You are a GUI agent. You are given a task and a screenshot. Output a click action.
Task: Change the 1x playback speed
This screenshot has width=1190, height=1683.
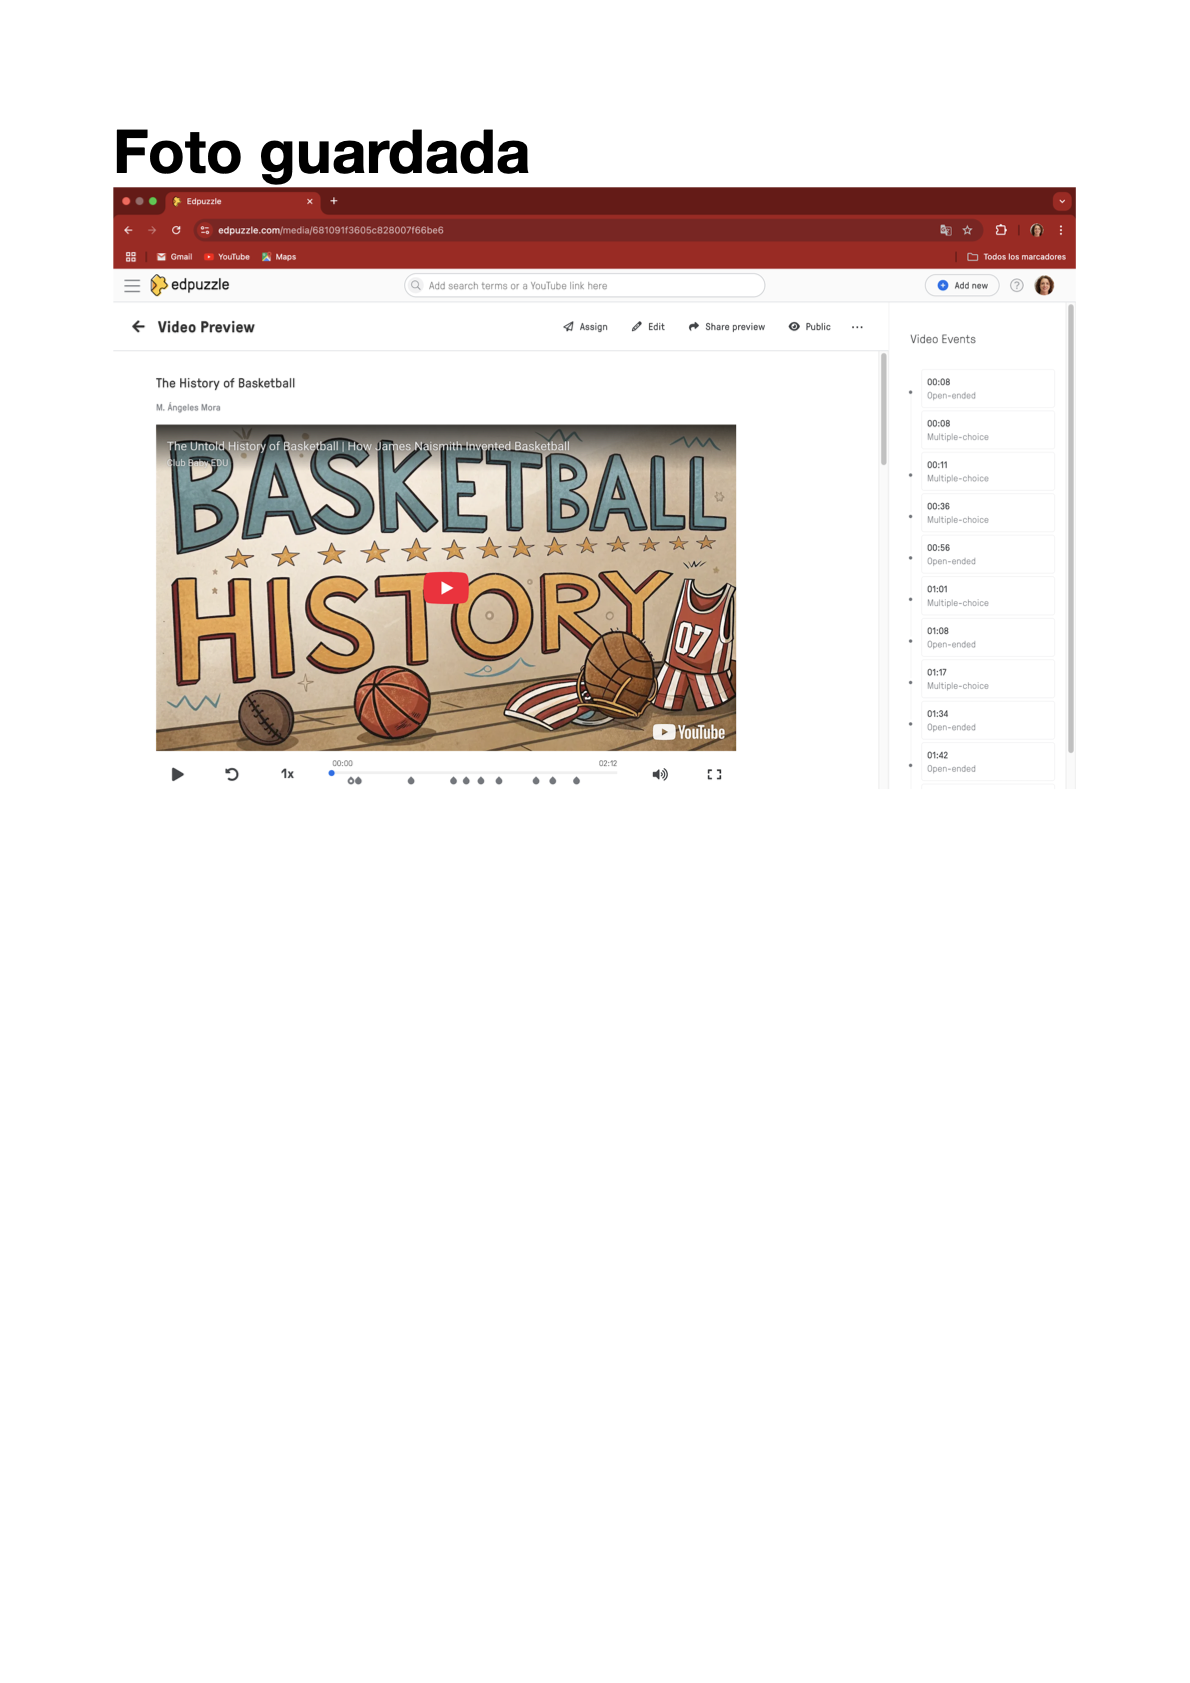tap(288, 774)
